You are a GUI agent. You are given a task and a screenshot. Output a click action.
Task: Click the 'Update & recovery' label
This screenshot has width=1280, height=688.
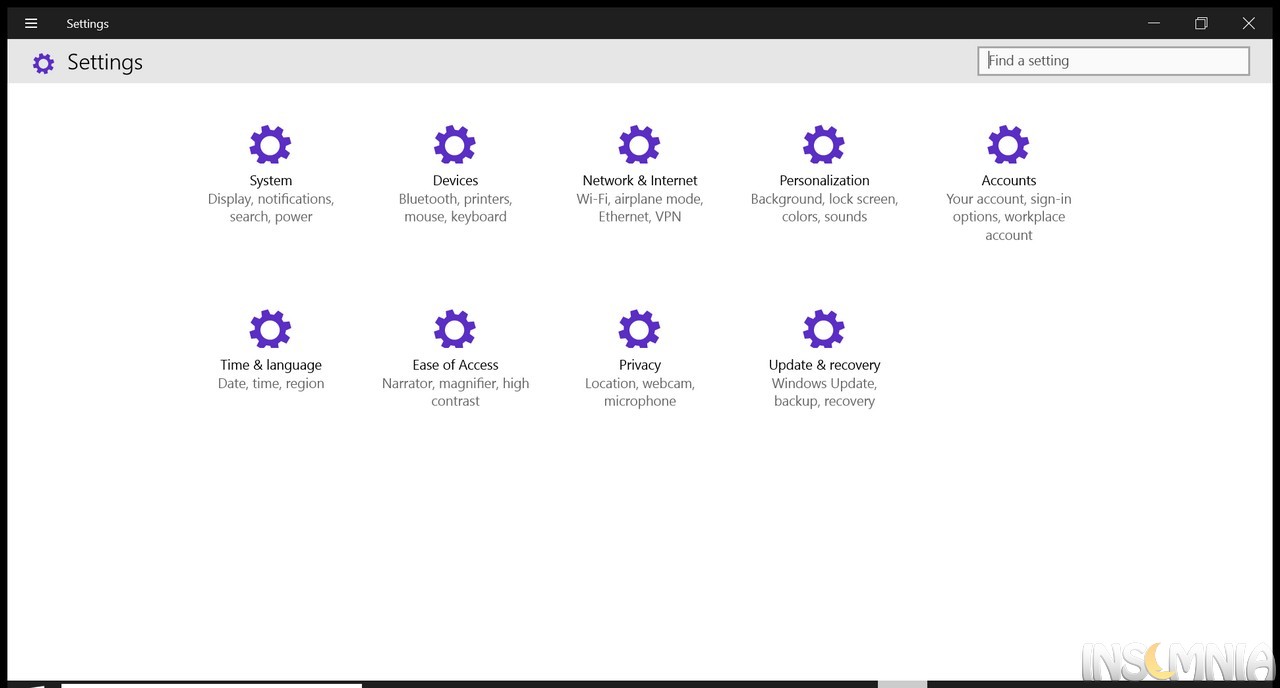(x=824, y=365)
